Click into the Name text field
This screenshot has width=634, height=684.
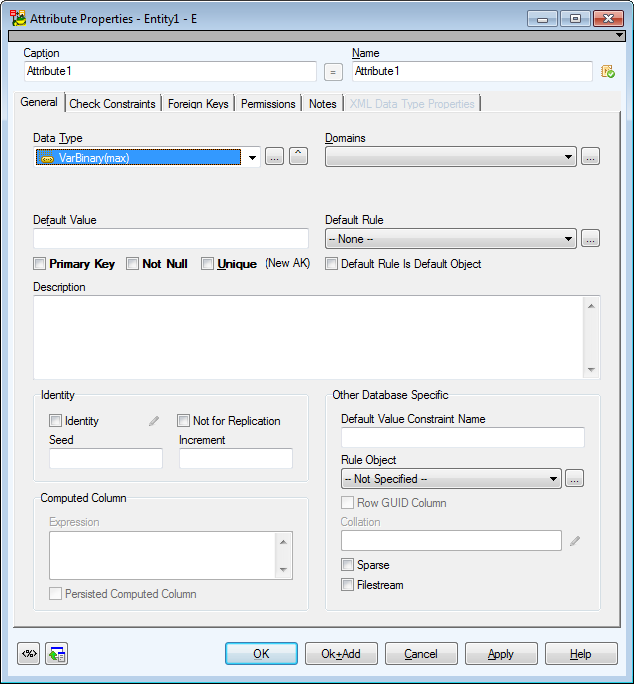coord(472,71)
